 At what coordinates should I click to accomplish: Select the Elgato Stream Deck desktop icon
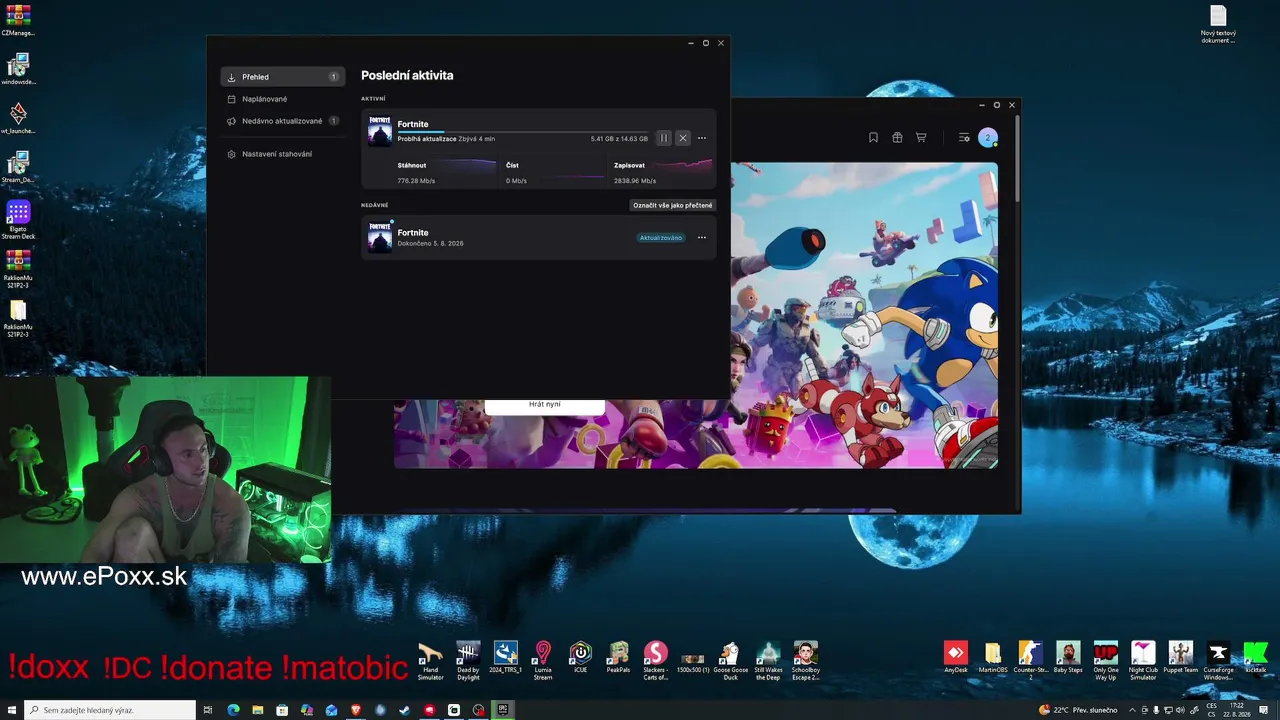[x=18, y=220]
